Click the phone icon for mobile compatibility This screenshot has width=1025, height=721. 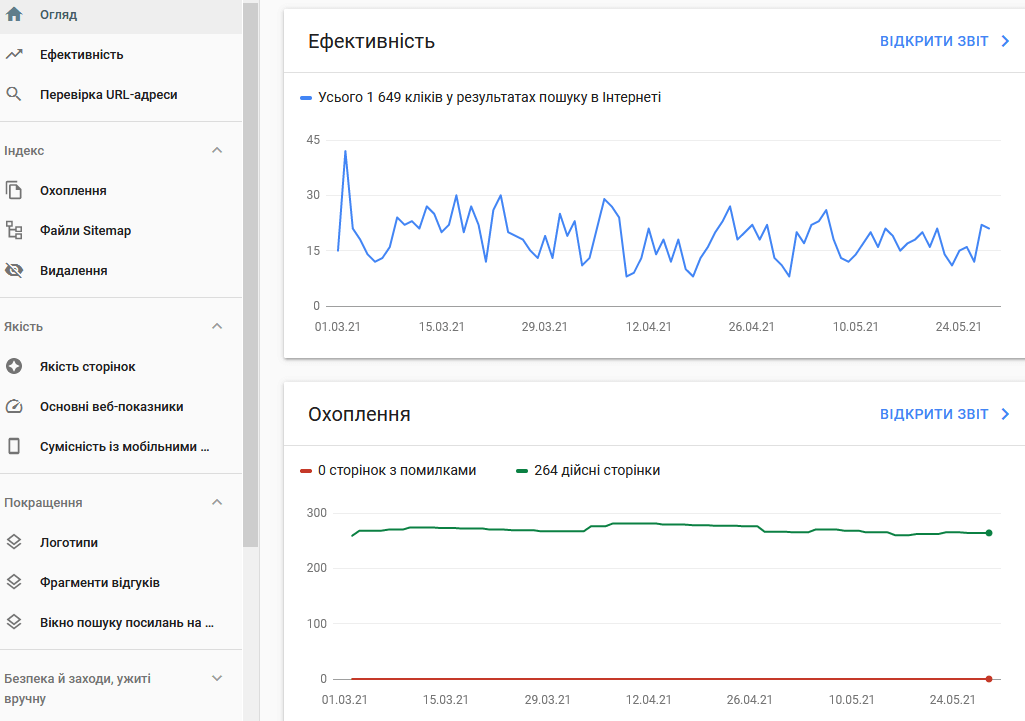[14, 447]
